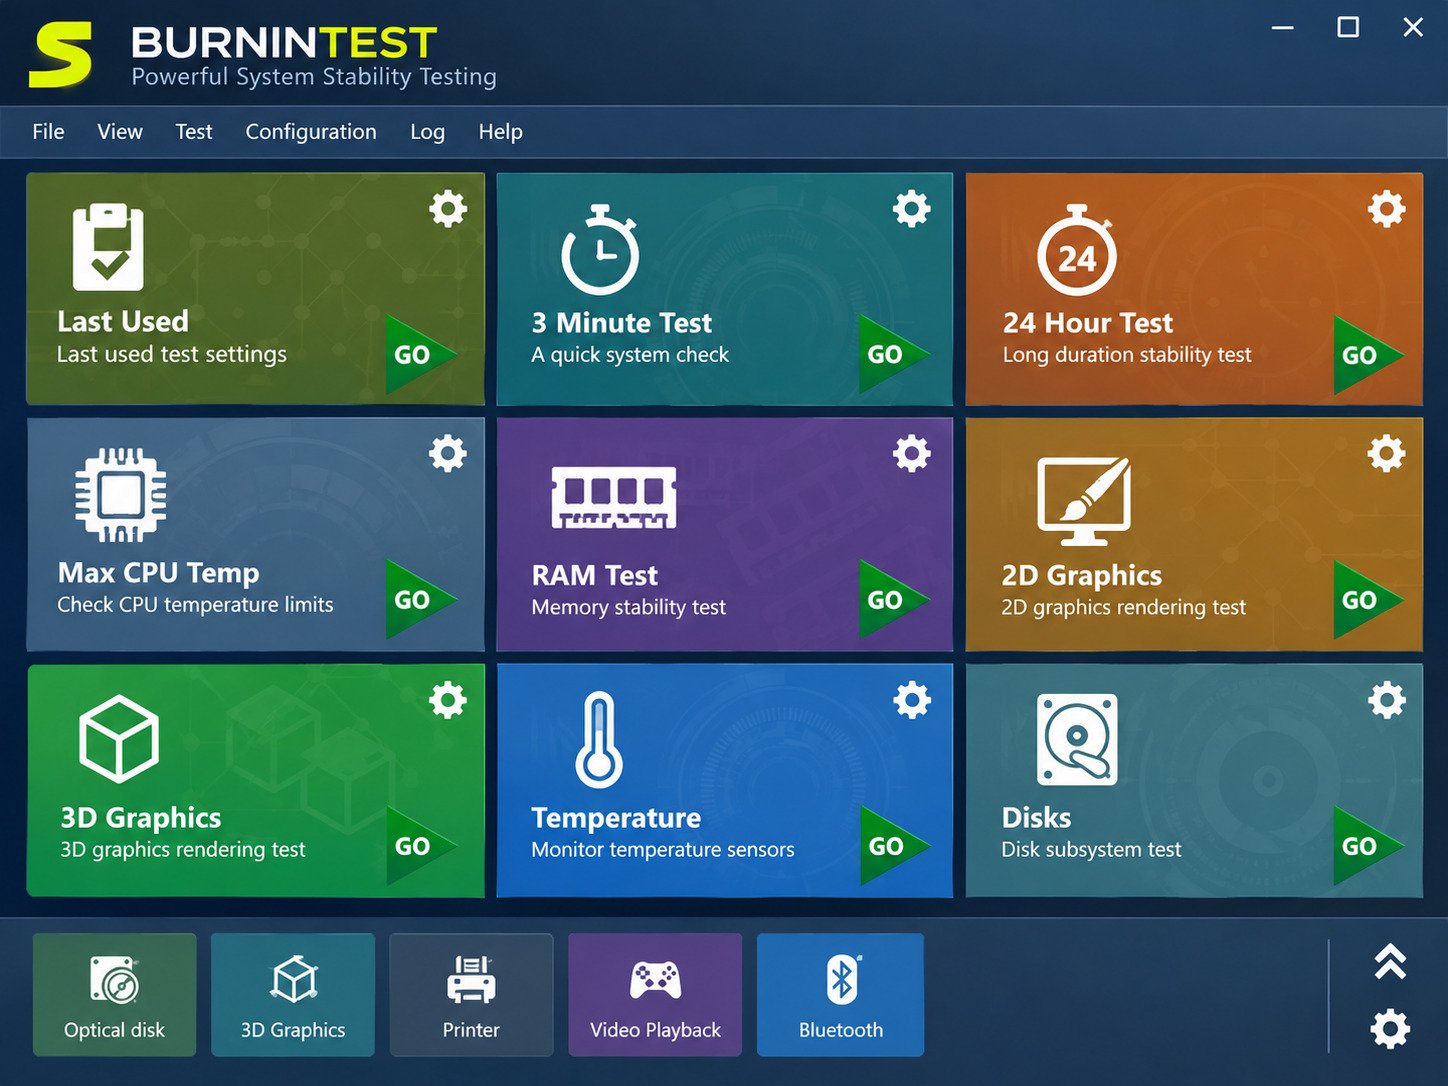Viewport: 1448px width, 1086px height.
Task: Open settings gear on 3 Minute Test tile
Action: [911, 209]
